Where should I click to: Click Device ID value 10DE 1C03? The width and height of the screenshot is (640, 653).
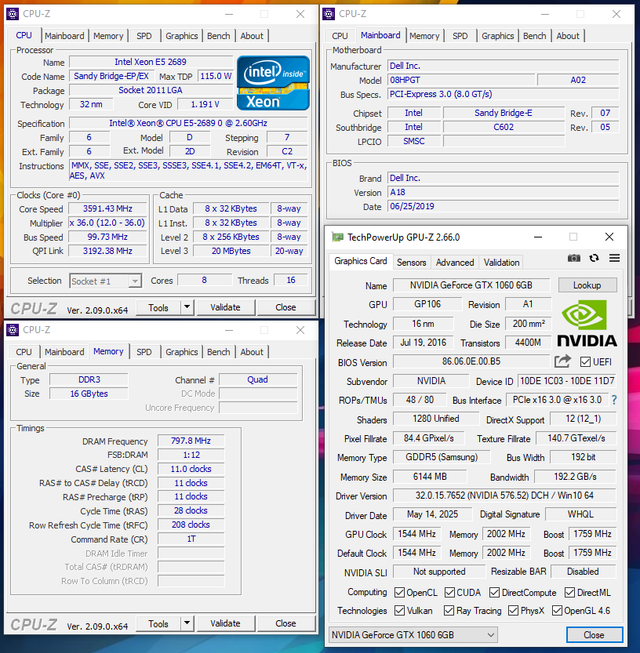click(567, 381)
